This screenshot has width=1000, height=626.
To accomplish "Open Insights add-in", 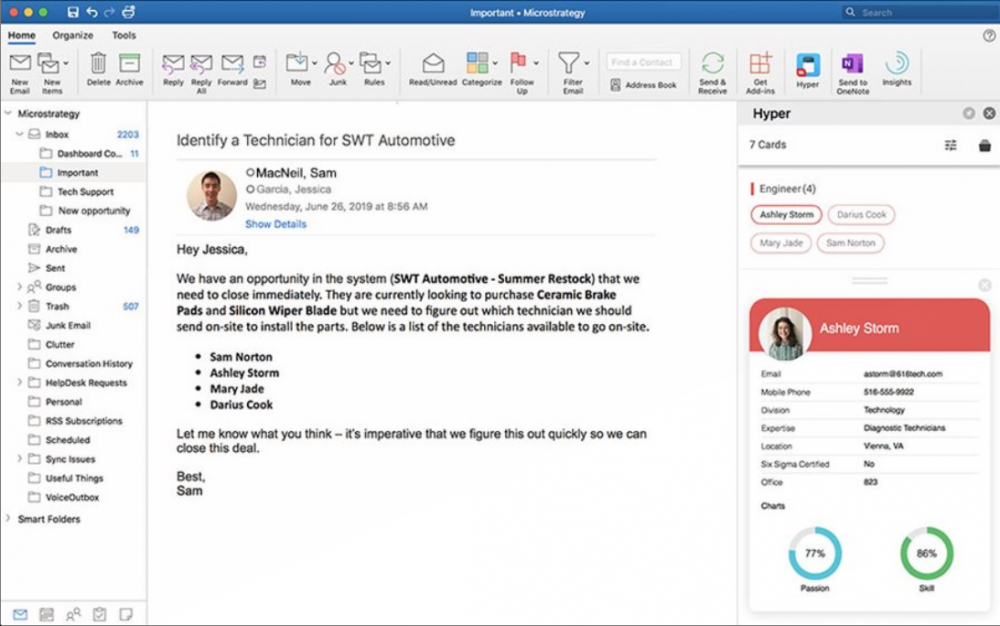I will [897, 63].
